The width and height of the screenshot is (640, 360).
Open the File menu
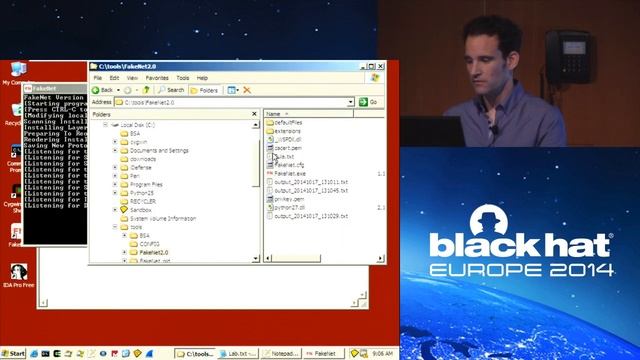pos(98,78)
